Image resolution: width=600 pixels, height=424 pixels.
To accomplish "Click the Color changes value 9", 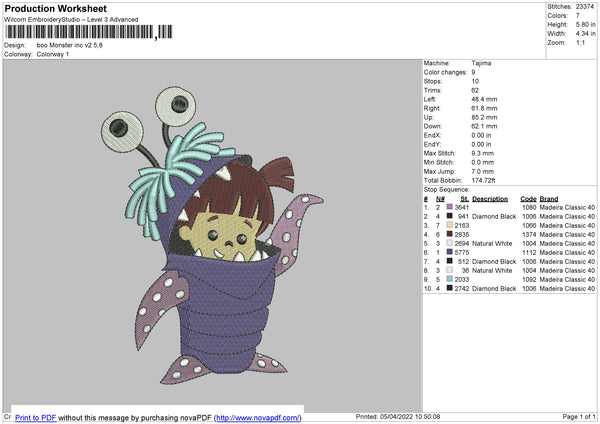I will [473, 72].
